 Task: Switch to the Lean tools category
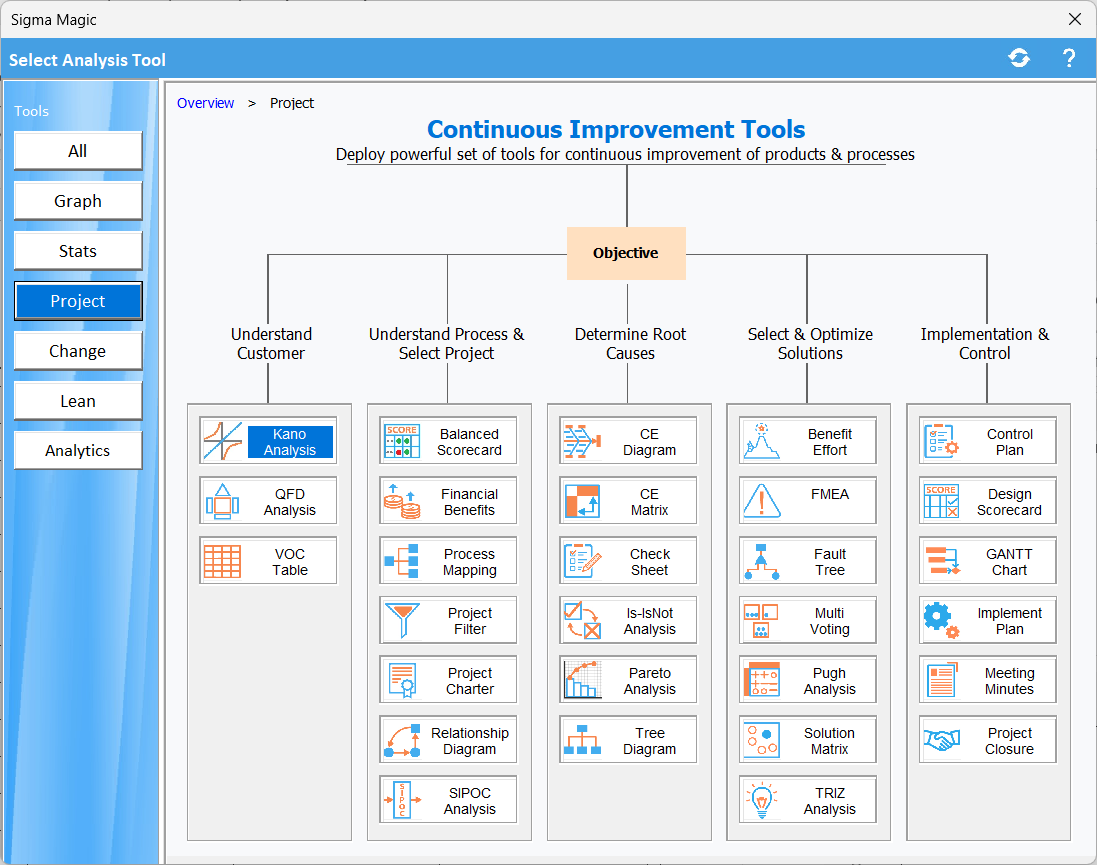[x=78, y=401]
